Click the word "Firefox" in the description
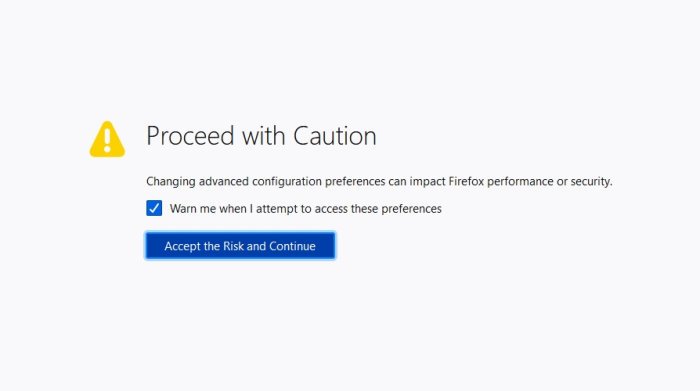This screenshot has width=700, height=391. (x=466, y=181)
